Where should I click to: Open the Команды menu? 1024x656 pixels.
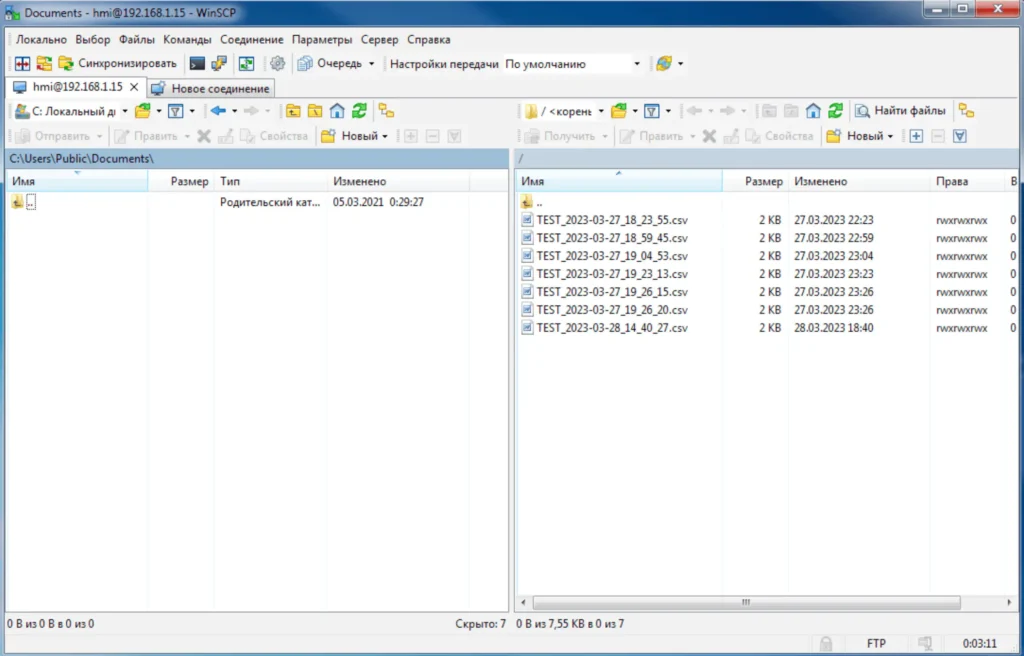187,39
